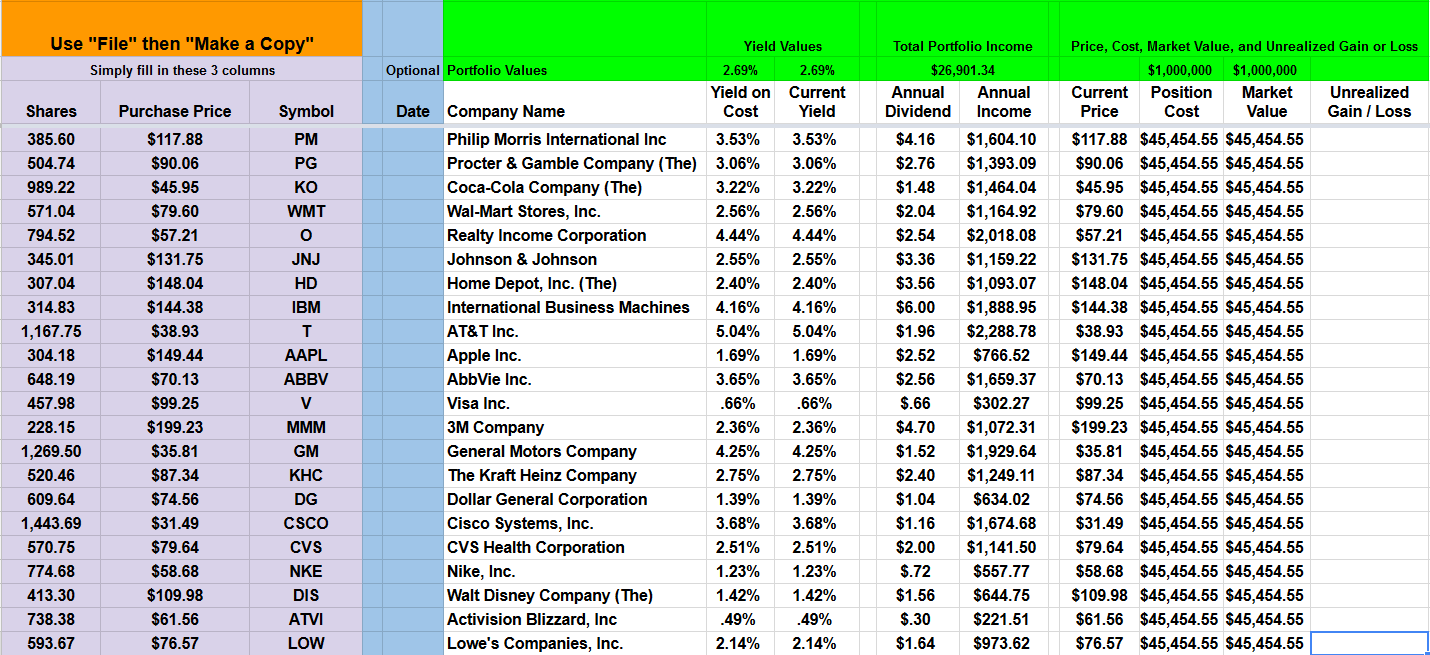Select the Unrealized Gain / Loss header
The image size is (1430, 655).
1368,101
